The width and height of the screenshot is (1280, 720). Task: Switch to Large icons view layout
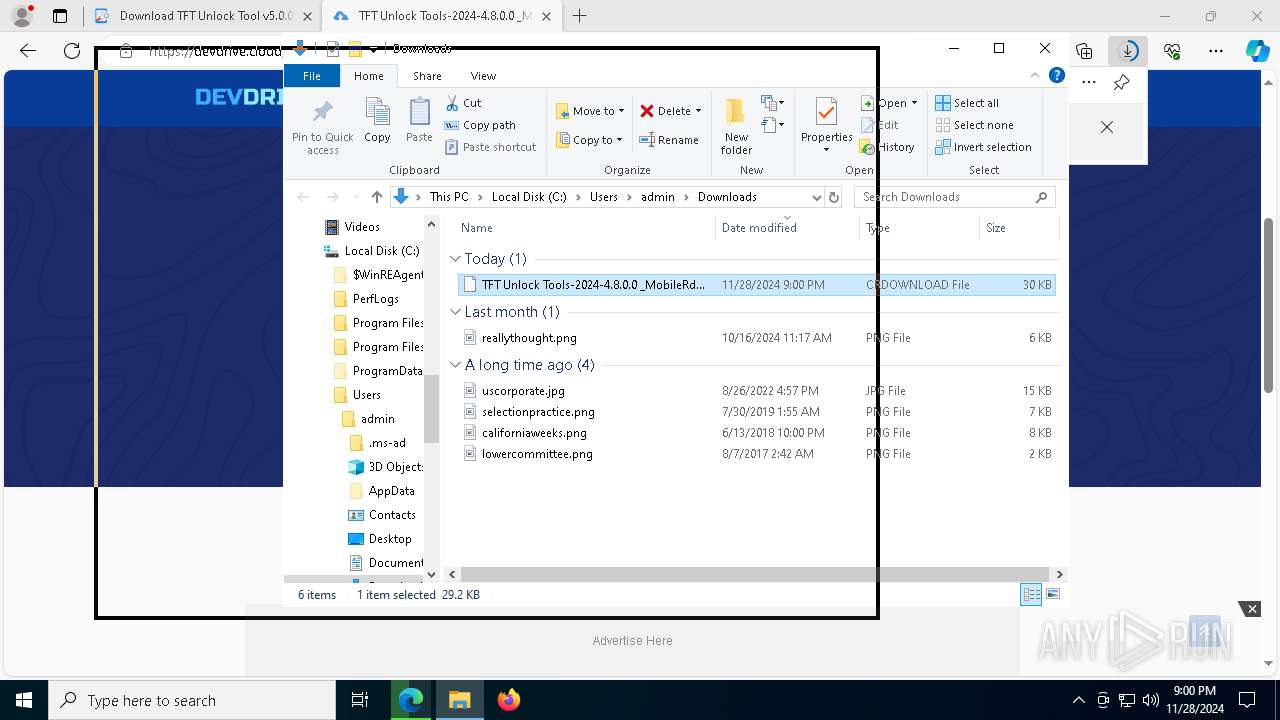[1052, 594]
